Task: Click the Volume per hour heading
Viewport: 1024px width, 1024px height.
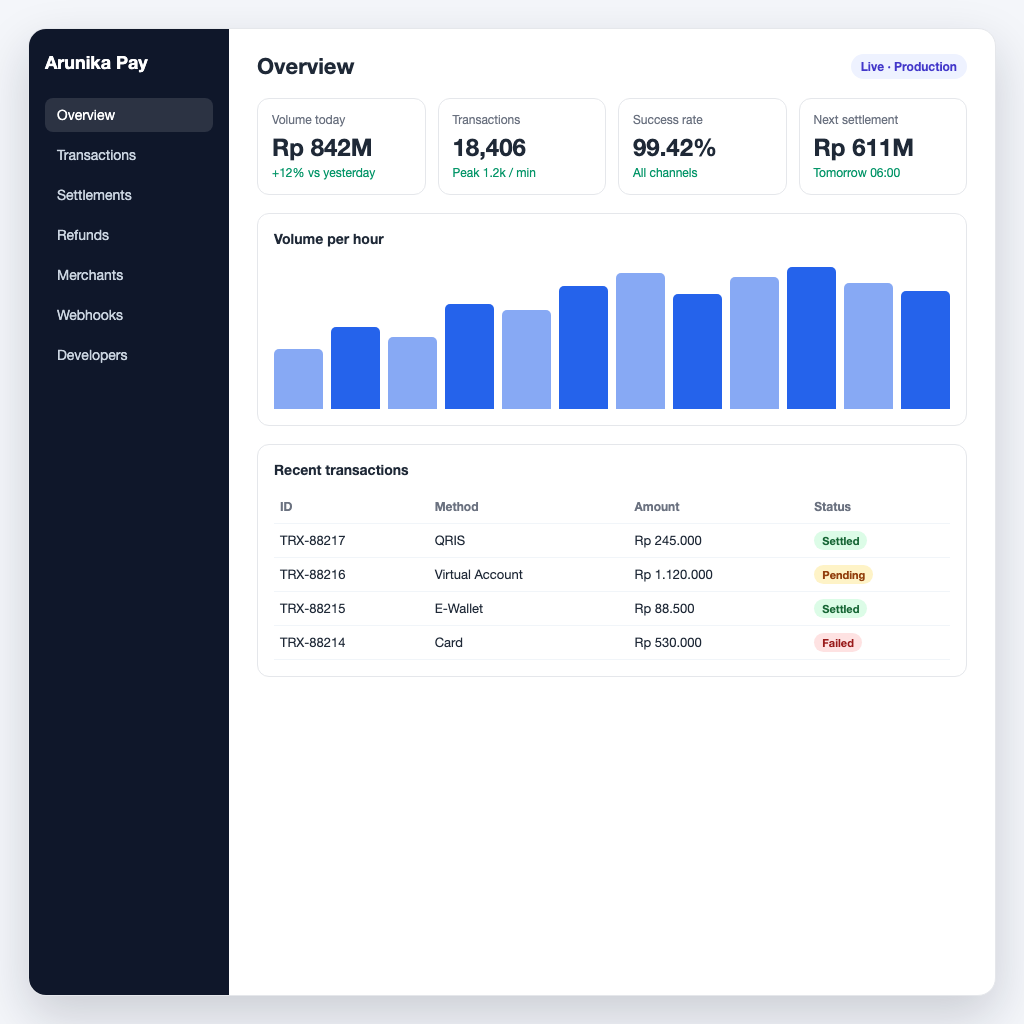Action: (x=328, y=239)
